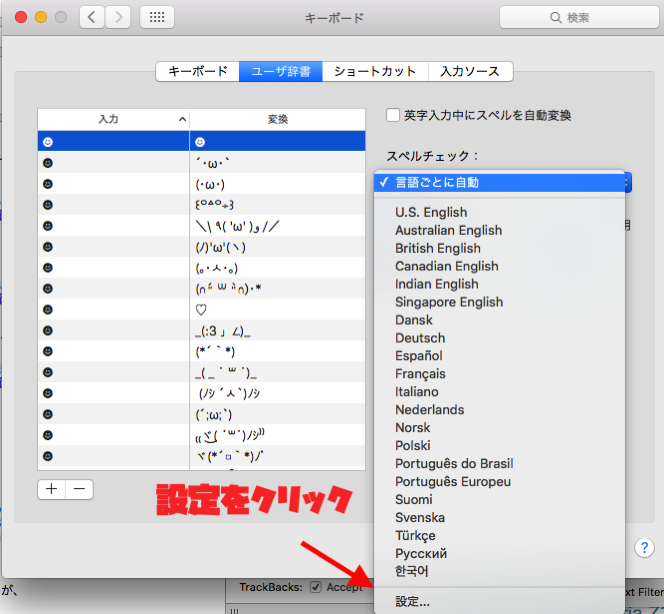The width and height of the screenshot is (664, 614).
Task: Switch to the ショートカット tab
Action: click(x=375, y=71)
